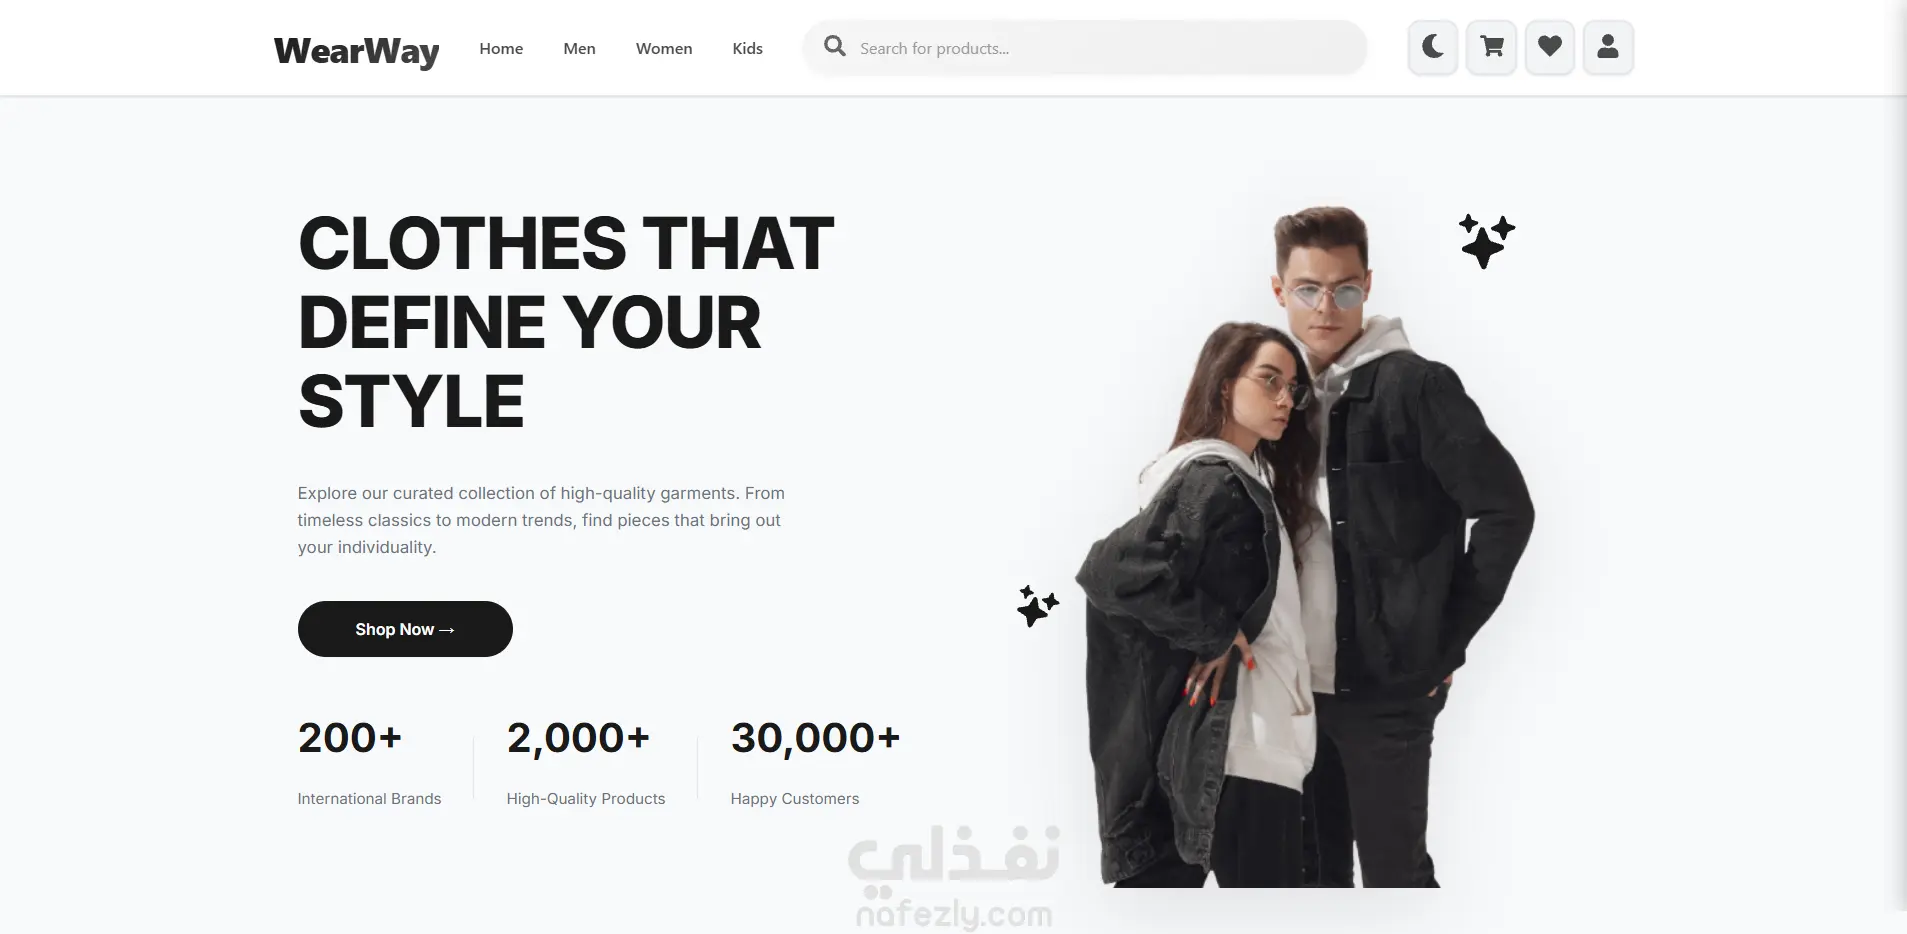Open the Home menu item
Screen dimensions: 1907x934
point(501,48)
